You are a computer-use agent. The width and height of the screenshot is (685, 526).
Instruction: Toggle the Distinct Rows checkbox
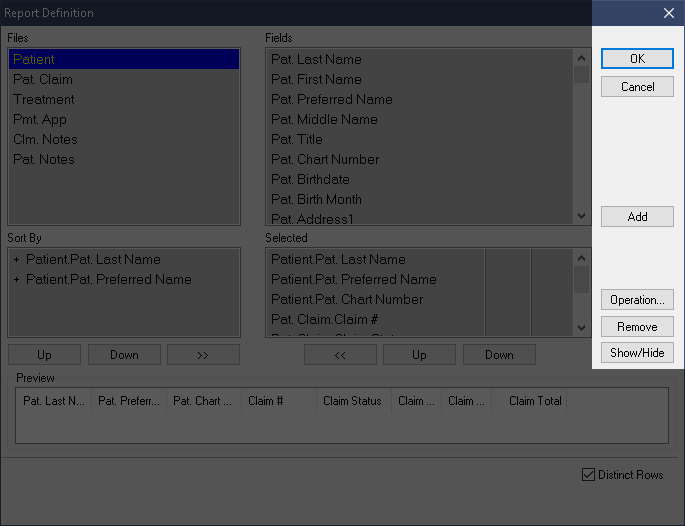(588, 475)
